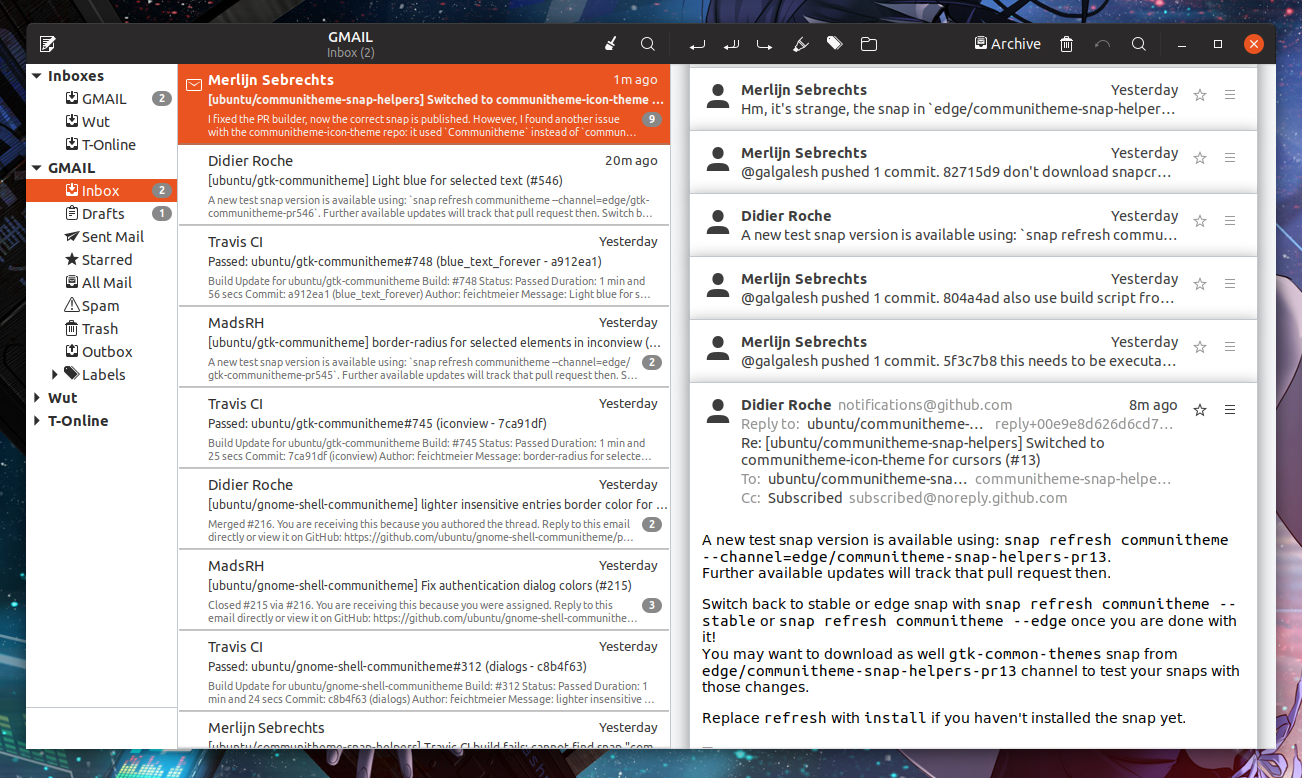Open T-Online inbox under Inboxes
This screenshot has width=1302, height=778.
(x=101, y=145)
